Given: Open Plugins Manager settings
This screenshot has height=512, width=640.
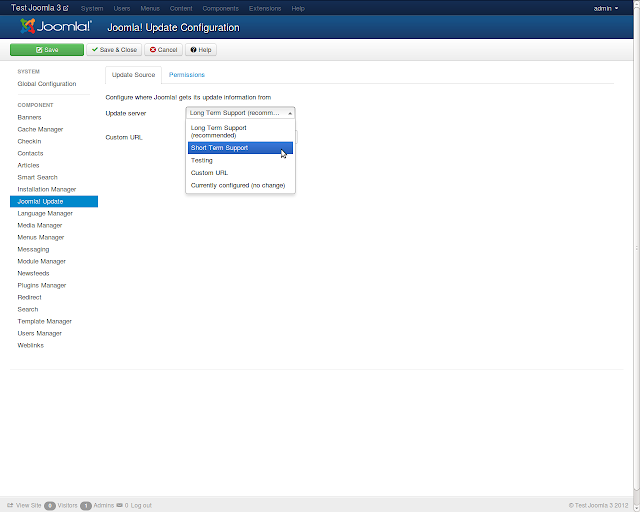Looking at the screenshot, I should point(42,285).
